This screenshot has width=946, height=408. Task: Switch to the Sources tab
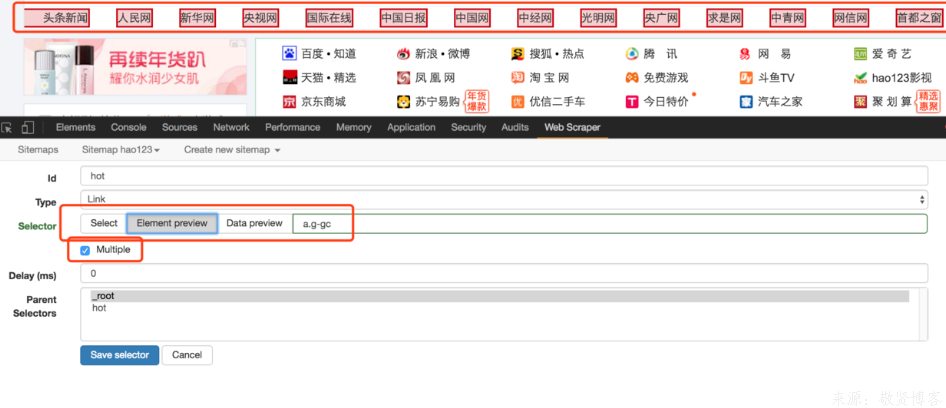[x=179, y=127]
